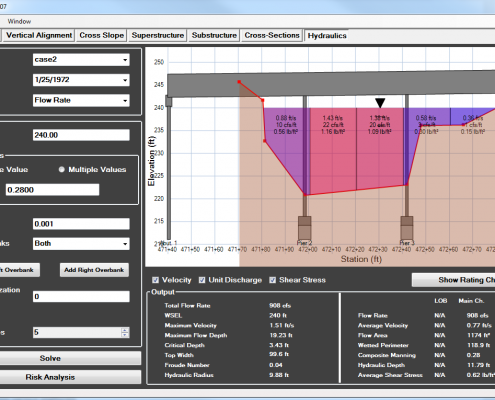Switch to the Cross-Sections tab
This screenshot has width=495, height=400.
[272, 35]
